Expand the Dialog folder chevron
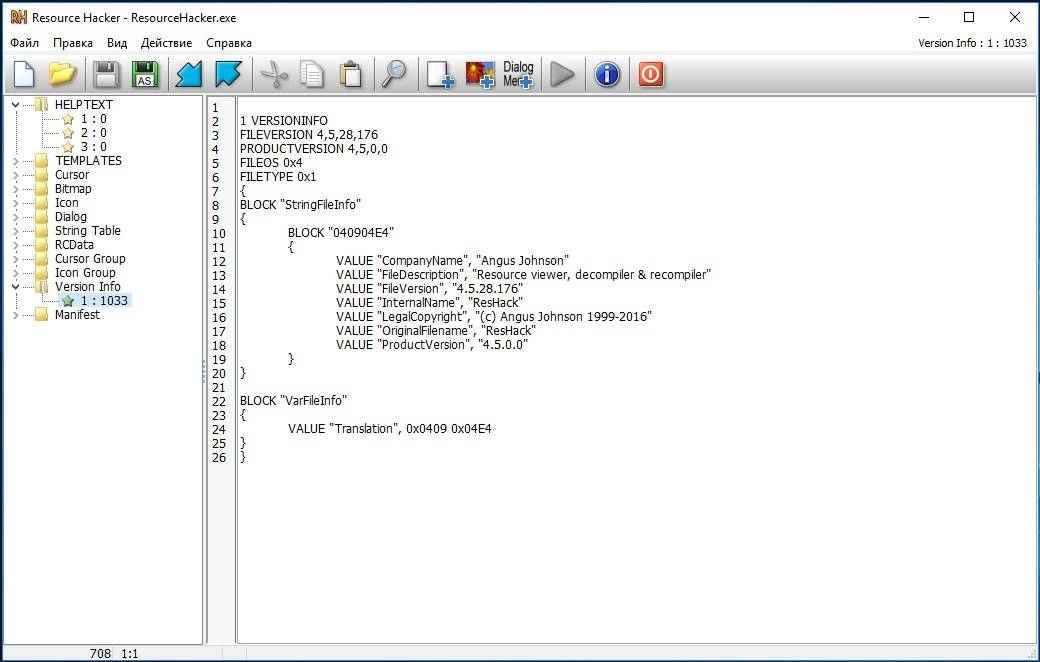 pyautogui.click(x=15, y=217)
